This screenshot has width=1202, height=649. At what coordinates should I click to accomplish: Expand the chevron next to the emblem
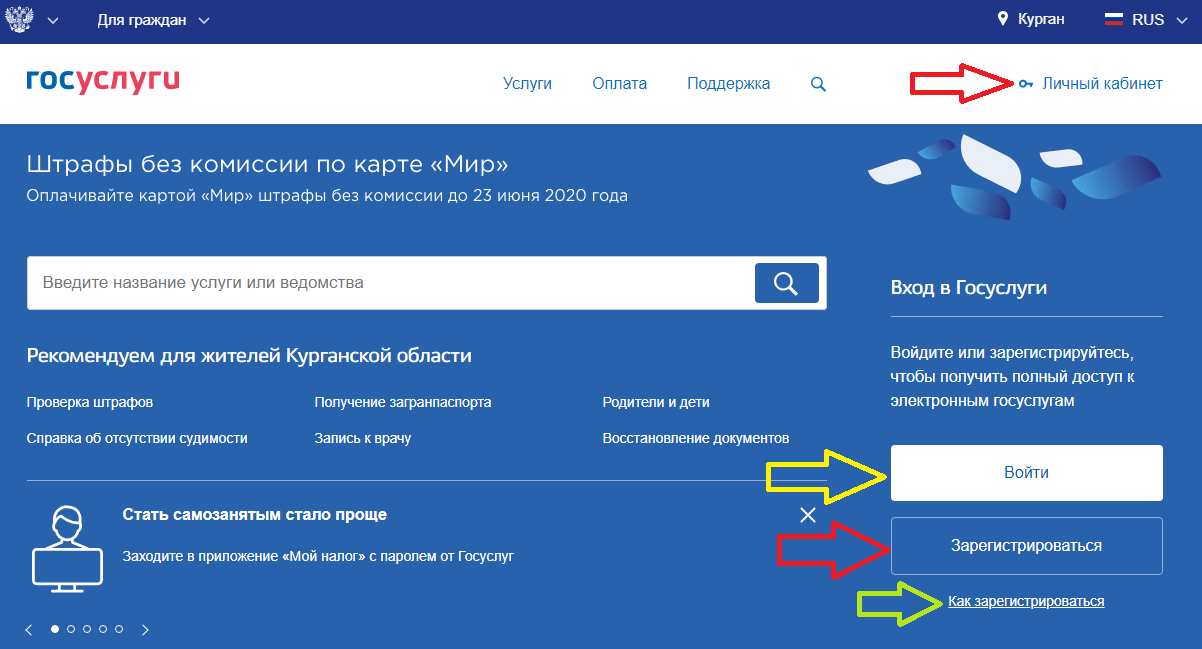pos(52,20)
